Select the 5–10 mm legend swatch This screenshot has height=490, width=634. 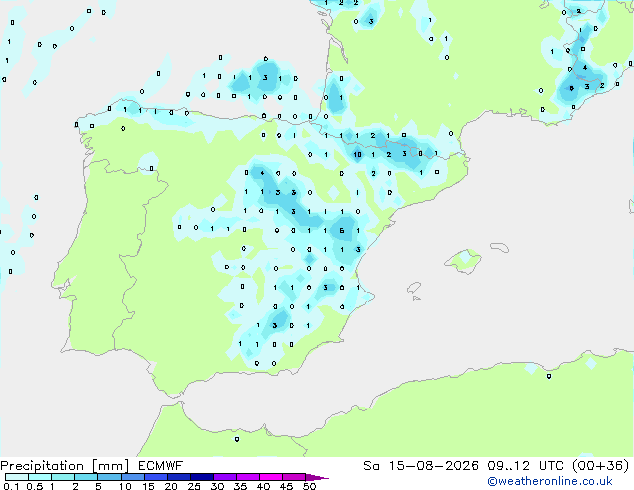109,477
